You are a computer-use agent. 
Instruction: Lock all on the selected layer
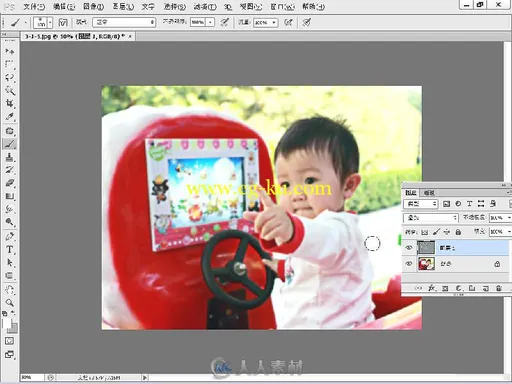(458, 232)
